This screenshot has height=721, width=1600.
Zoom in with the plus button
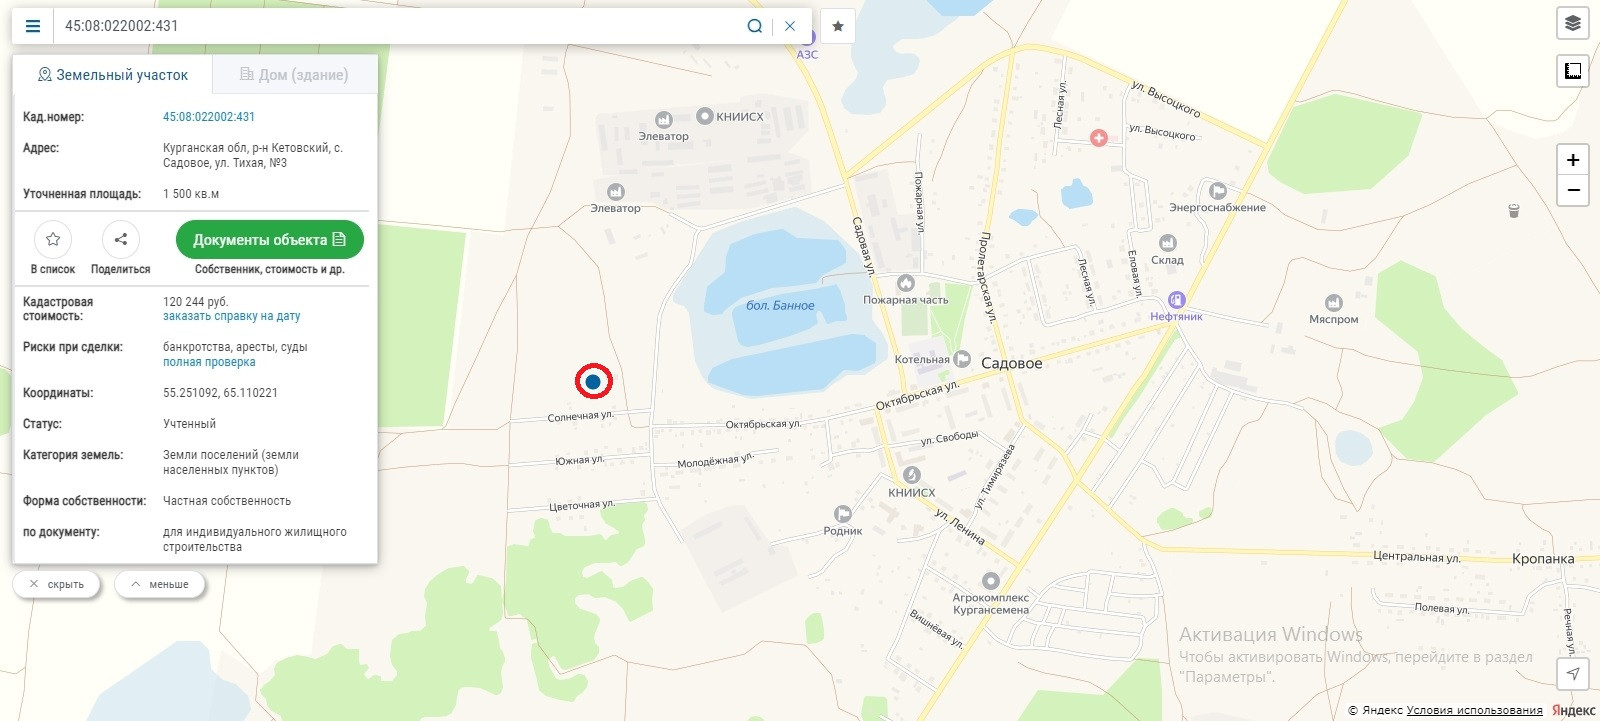click(1573, 160)
